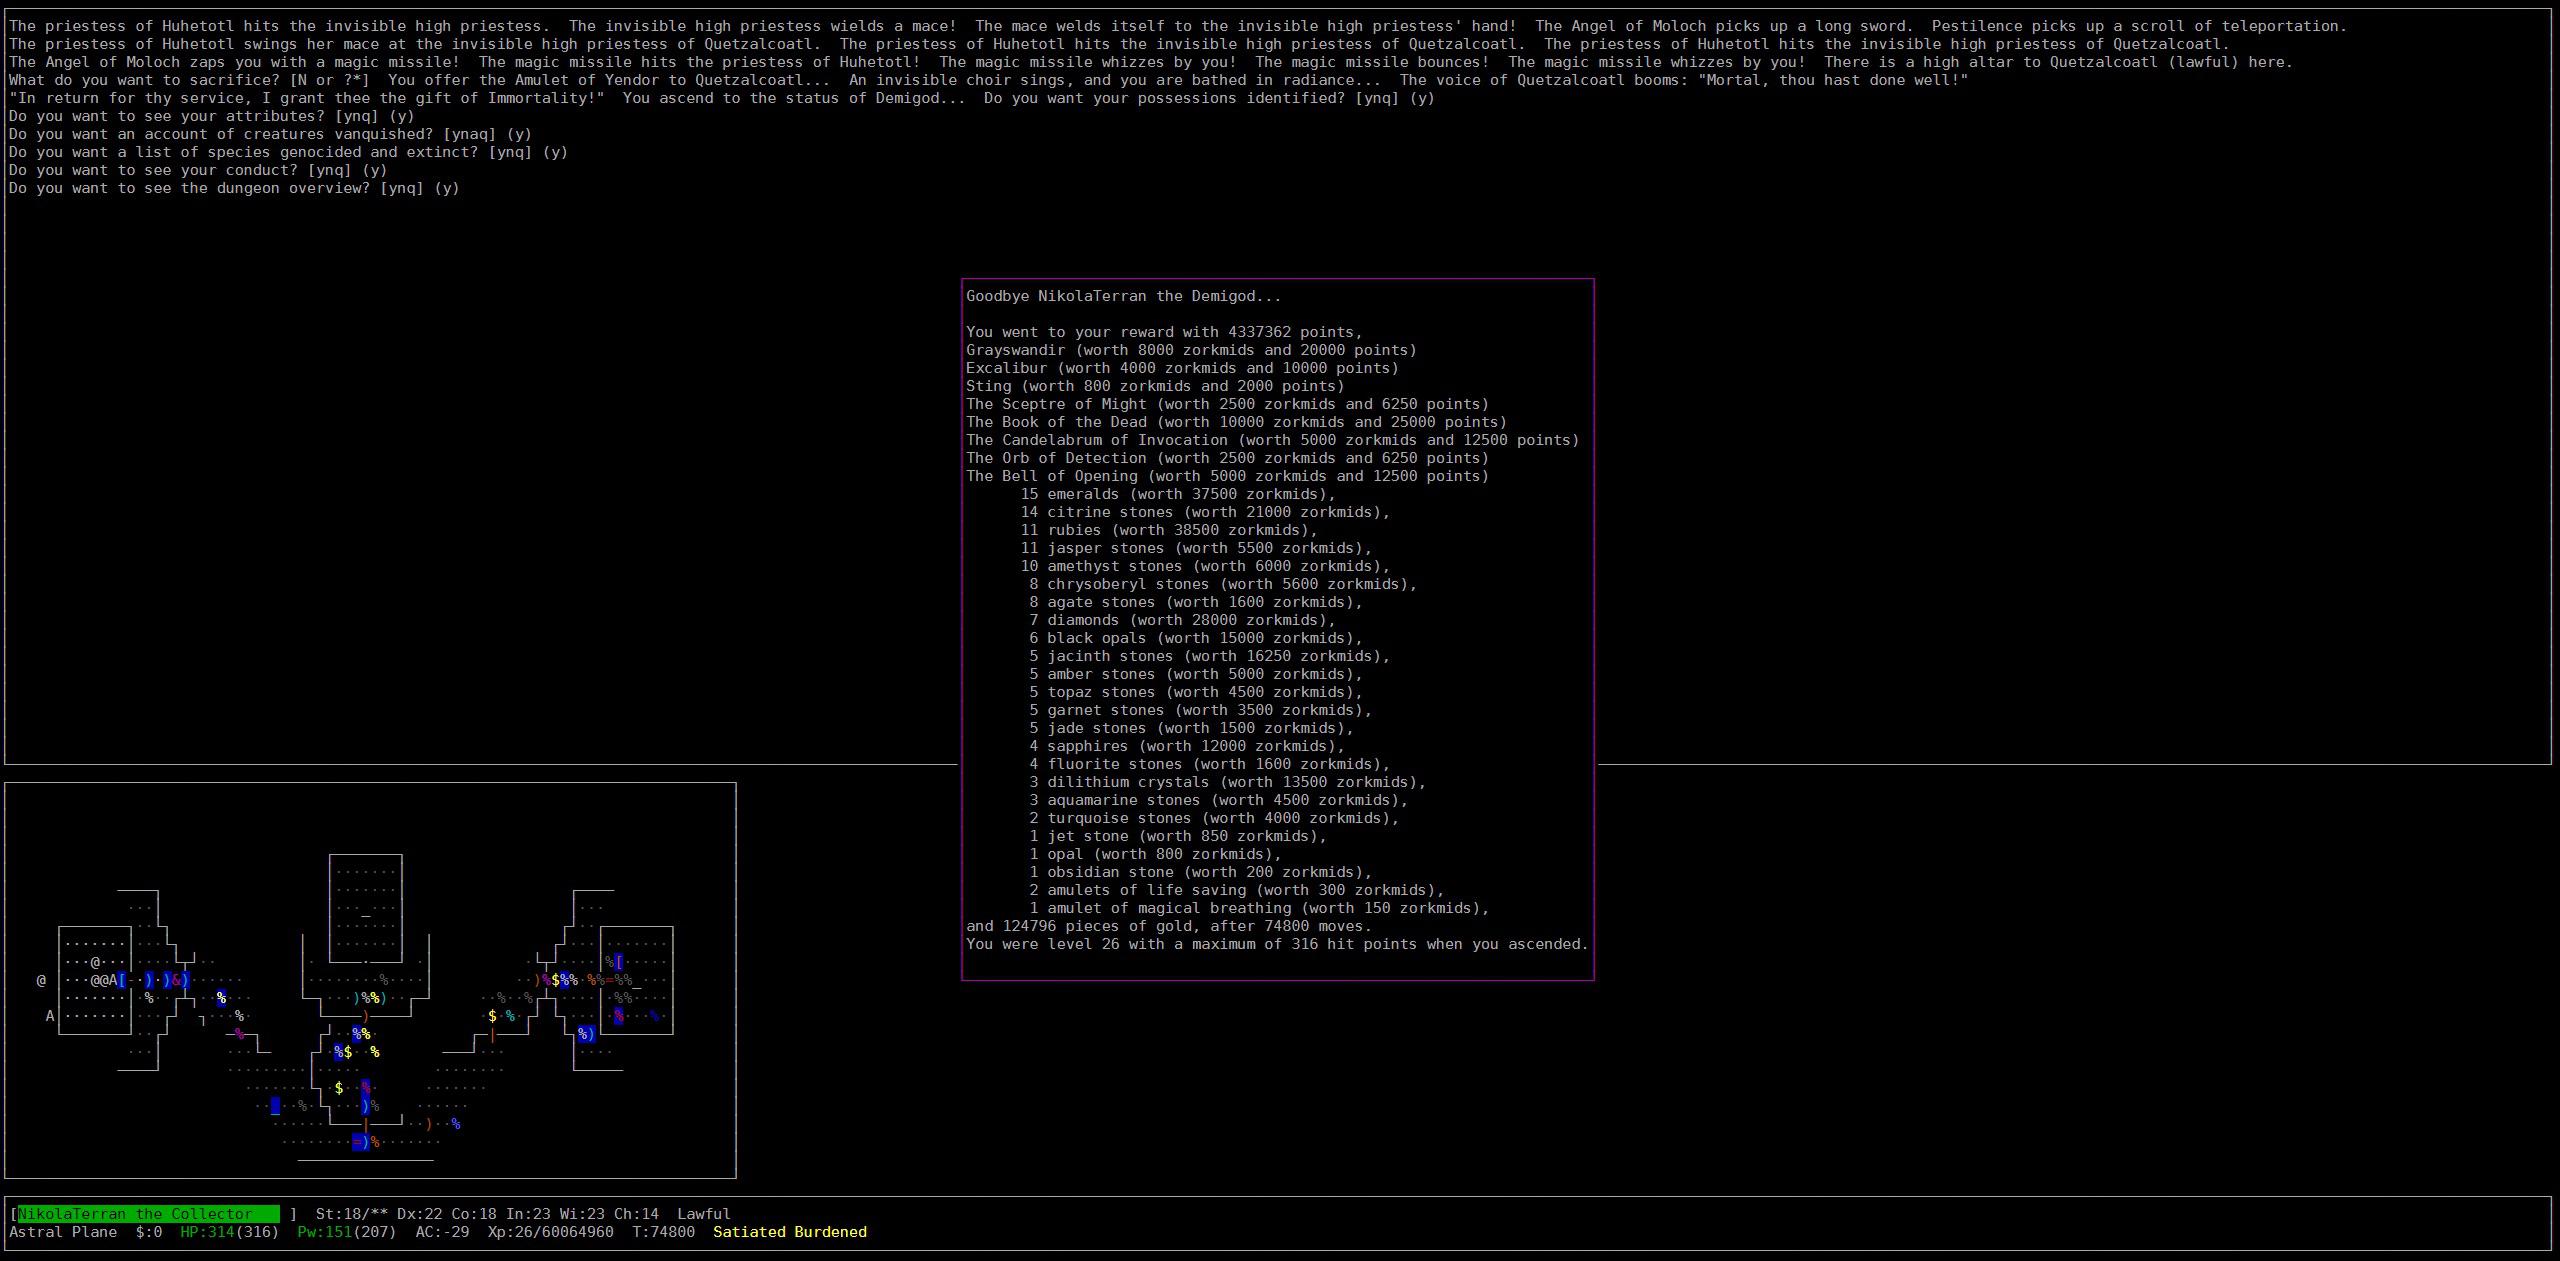Click the lone @ outside the left temple wall
The width and height of the screenshot is (2560, 1261).
41,980
